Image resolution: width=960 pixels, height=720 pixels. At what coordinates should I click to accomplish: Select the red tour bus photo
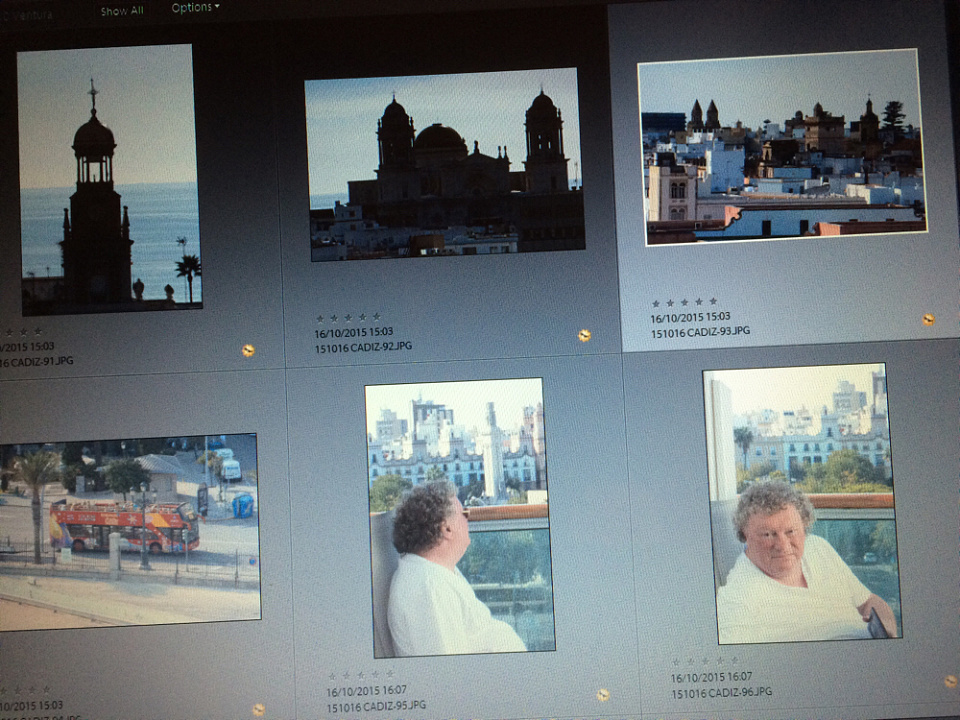(x=129, y=532)
